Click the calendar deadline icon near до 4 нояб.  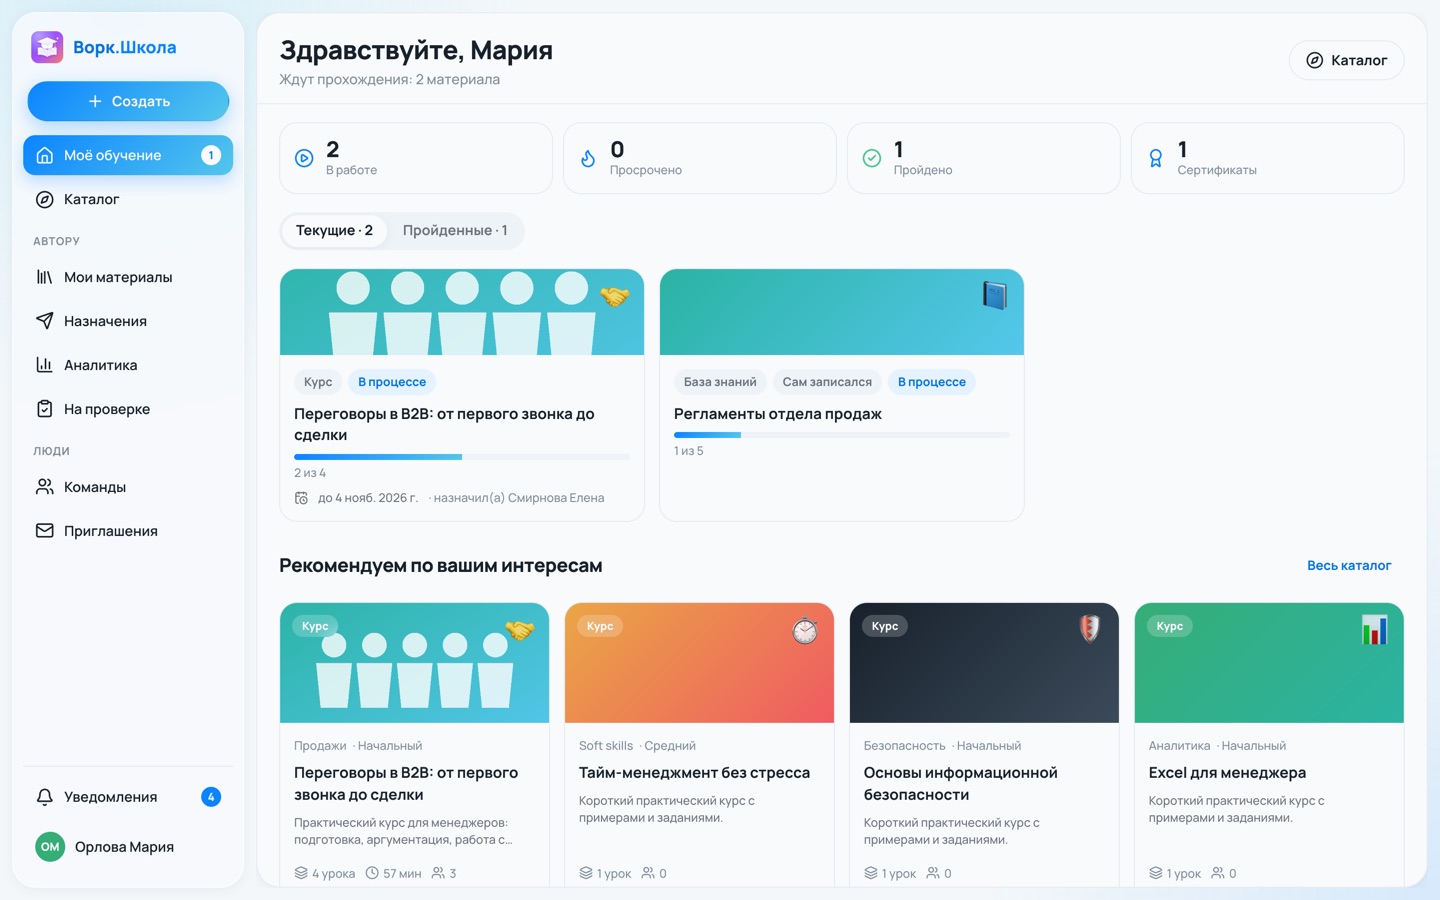pyautogui.click(x=301, y=498)
